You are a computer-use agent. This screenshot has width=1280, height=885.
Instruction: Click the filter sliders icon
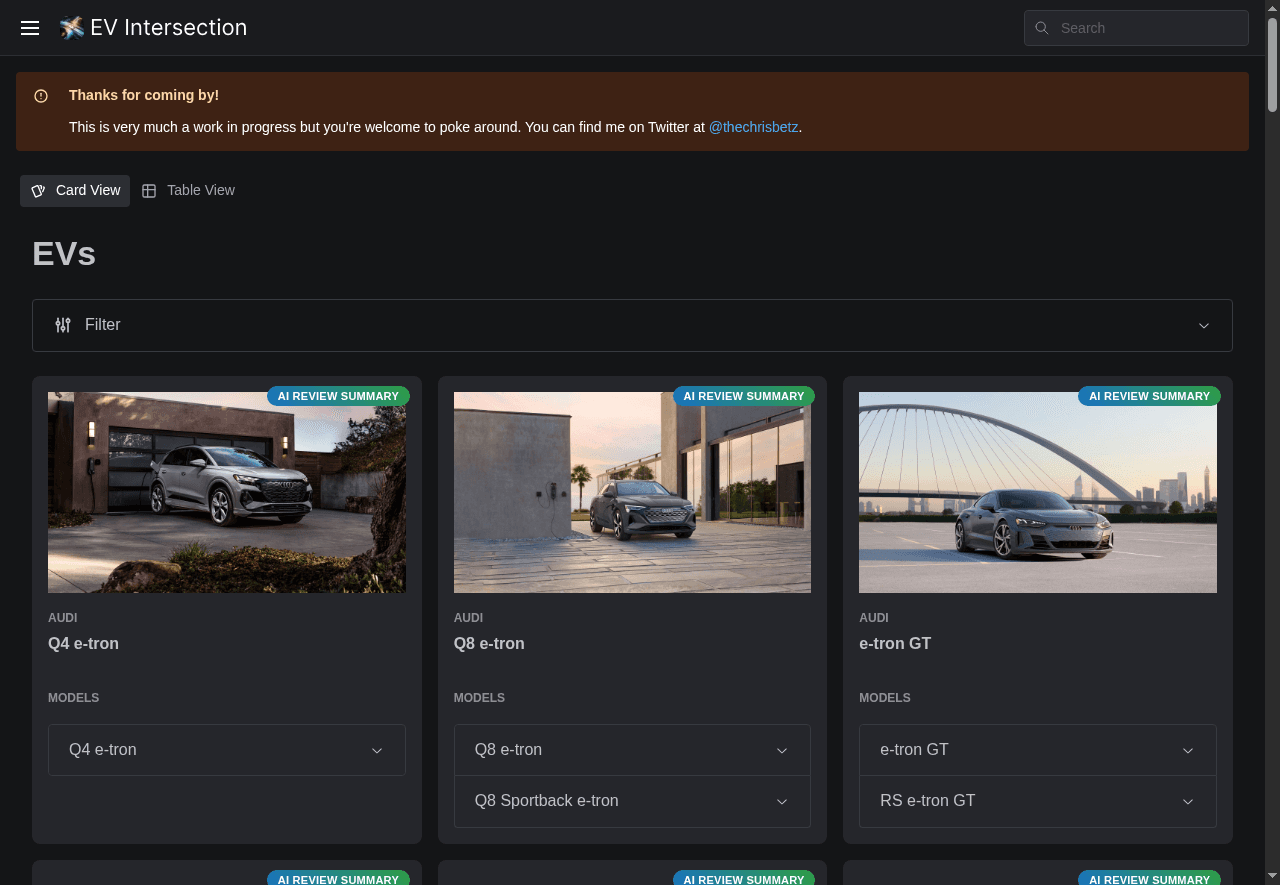(x=63, y=325)
